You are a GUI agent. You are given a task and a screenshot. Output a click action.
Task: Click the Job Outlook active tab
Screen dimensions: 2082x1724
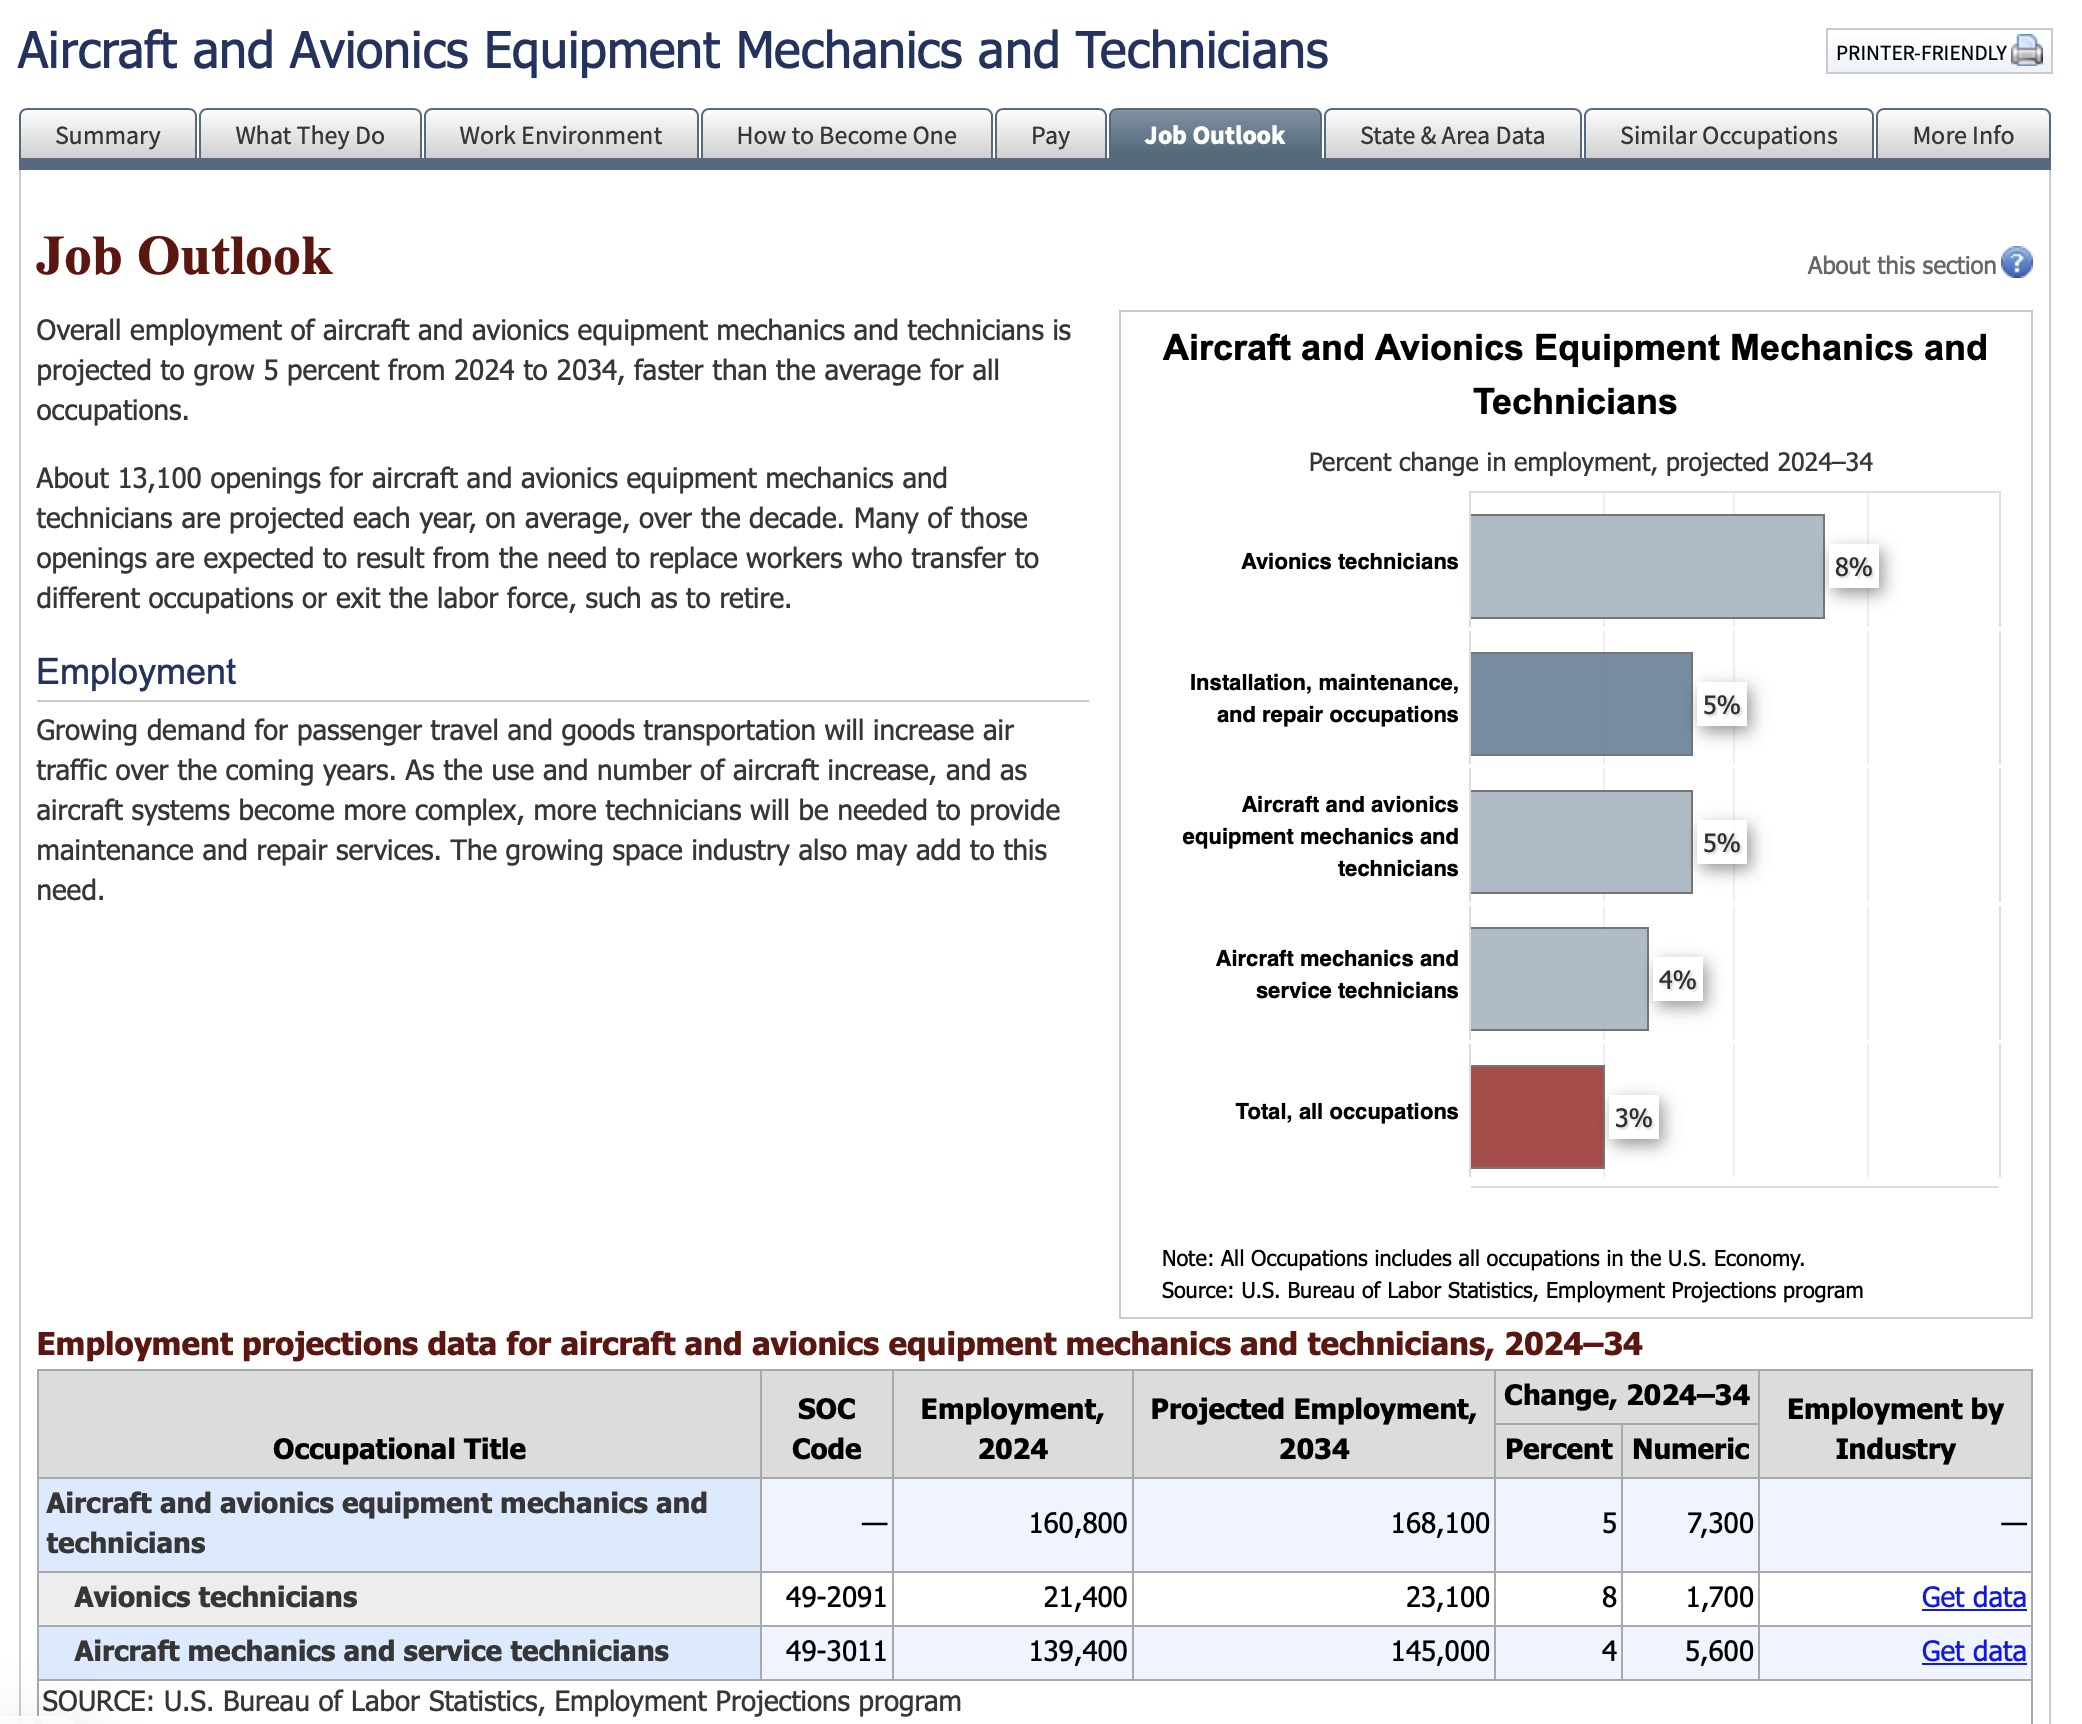tap(1214, 136)
